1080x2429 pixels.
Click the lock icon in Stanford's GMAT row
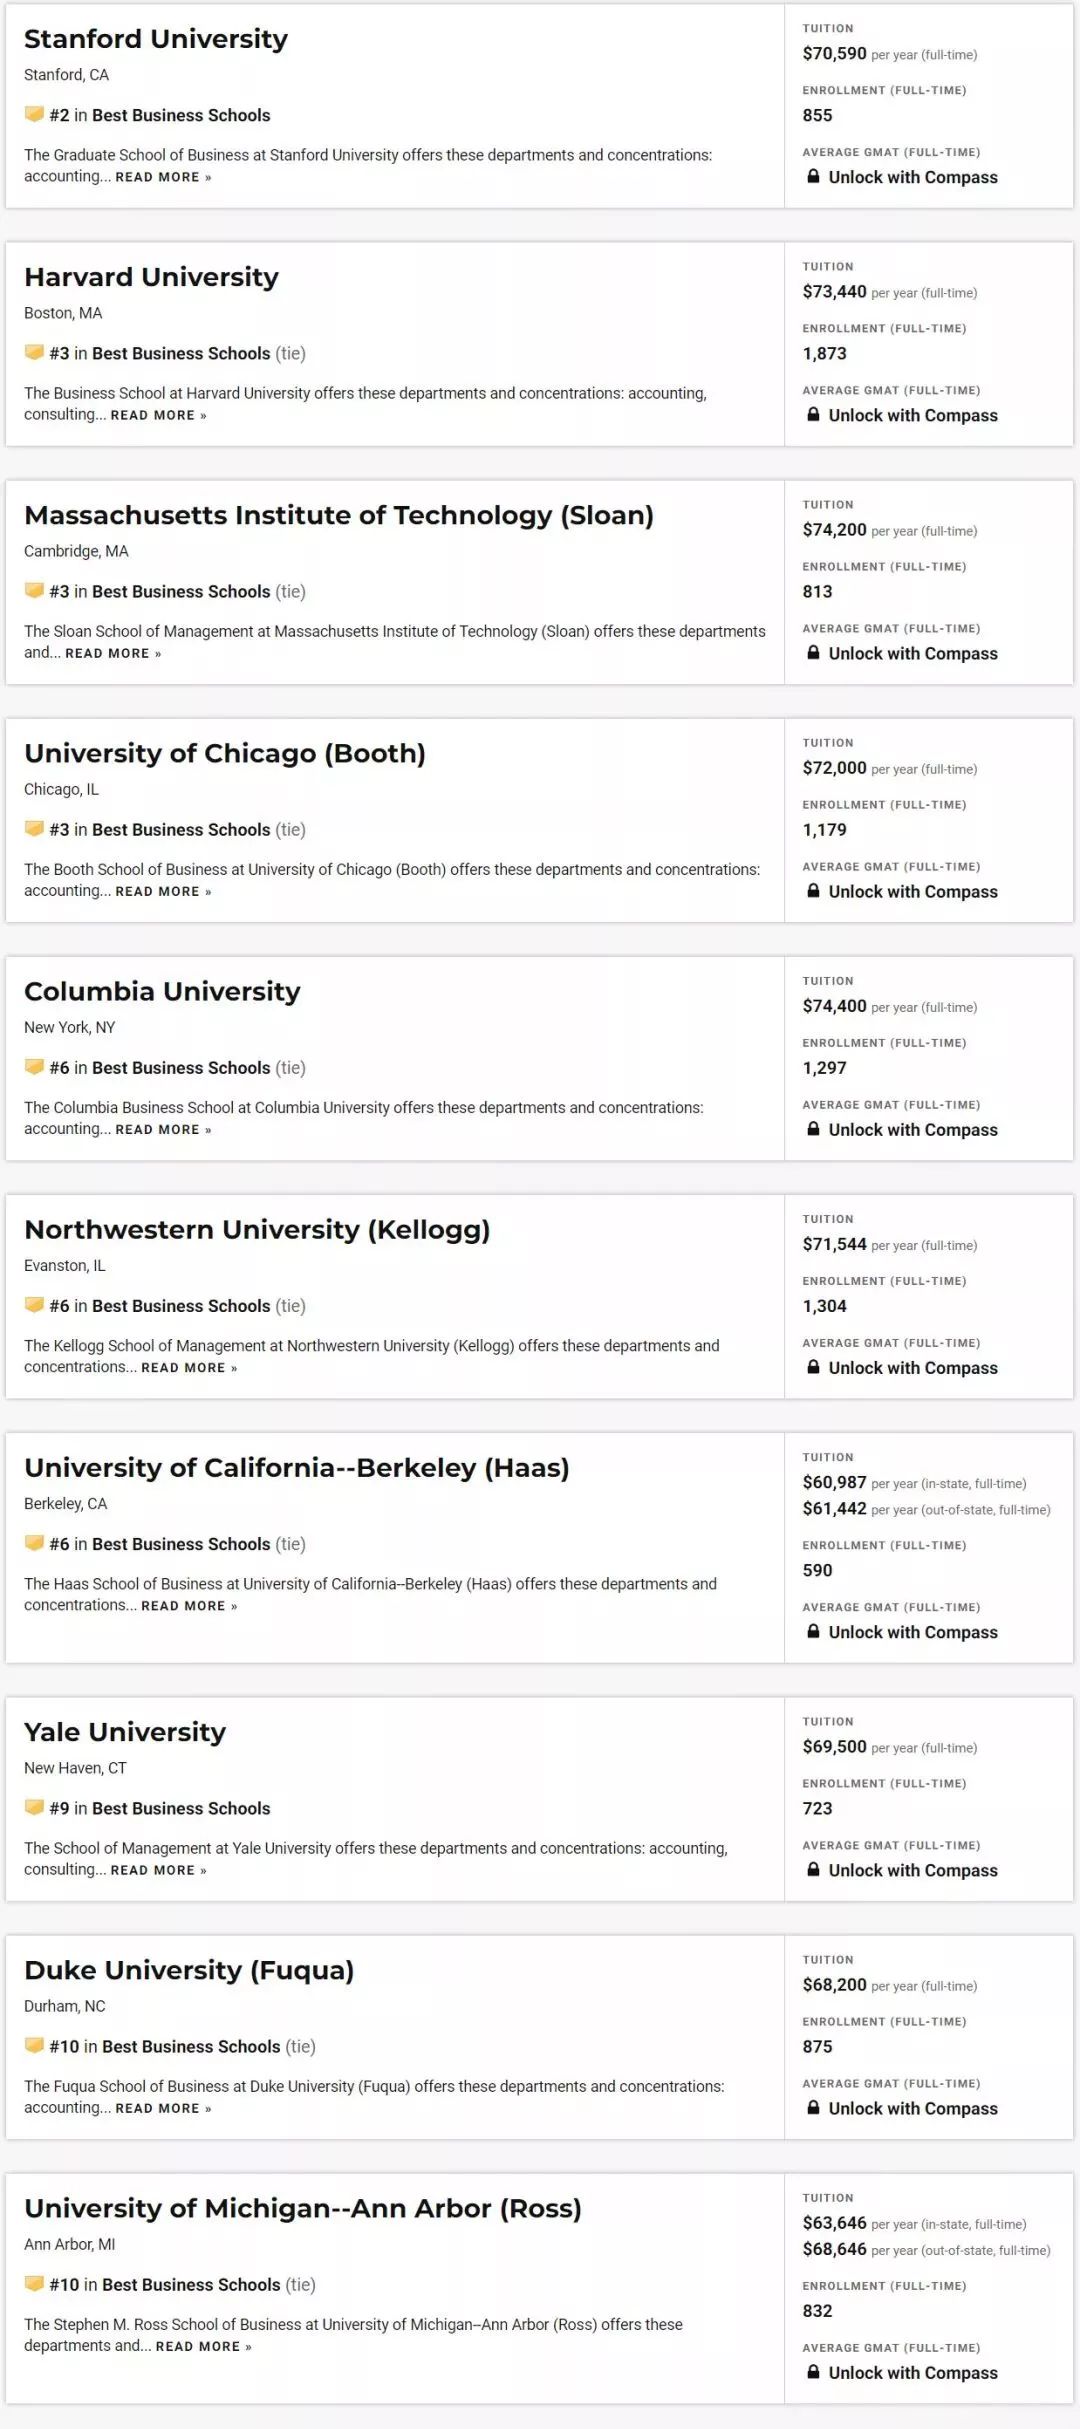coord(814,177)
